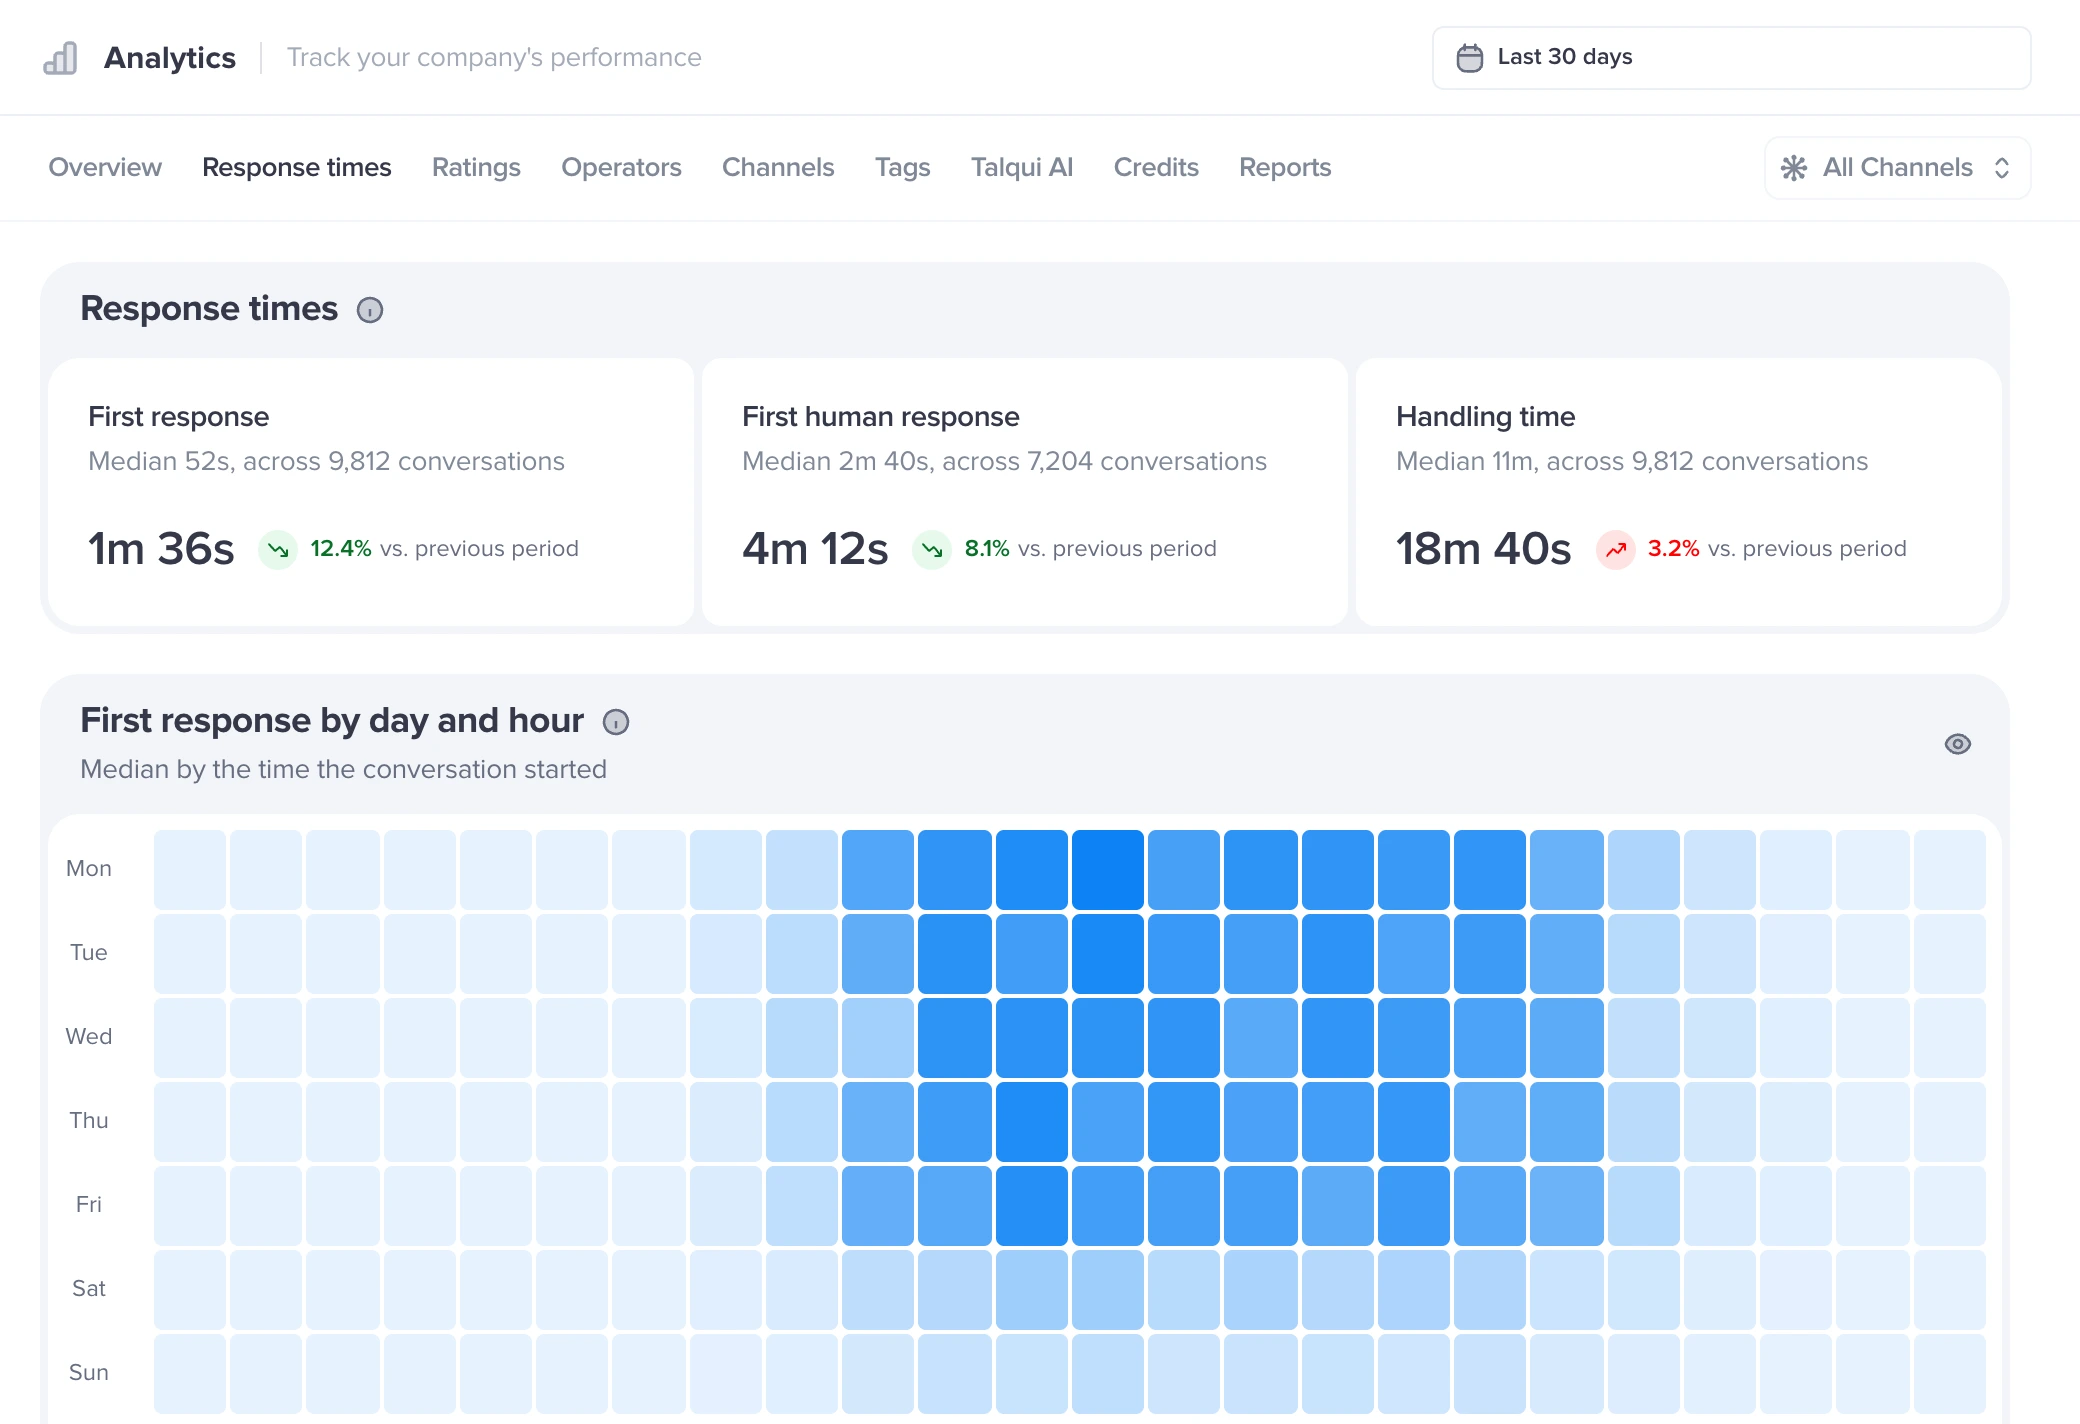Click the Wed row label in heatmap
This screenshot has height=1424, width=2080.
click(x=89, y=1037)
